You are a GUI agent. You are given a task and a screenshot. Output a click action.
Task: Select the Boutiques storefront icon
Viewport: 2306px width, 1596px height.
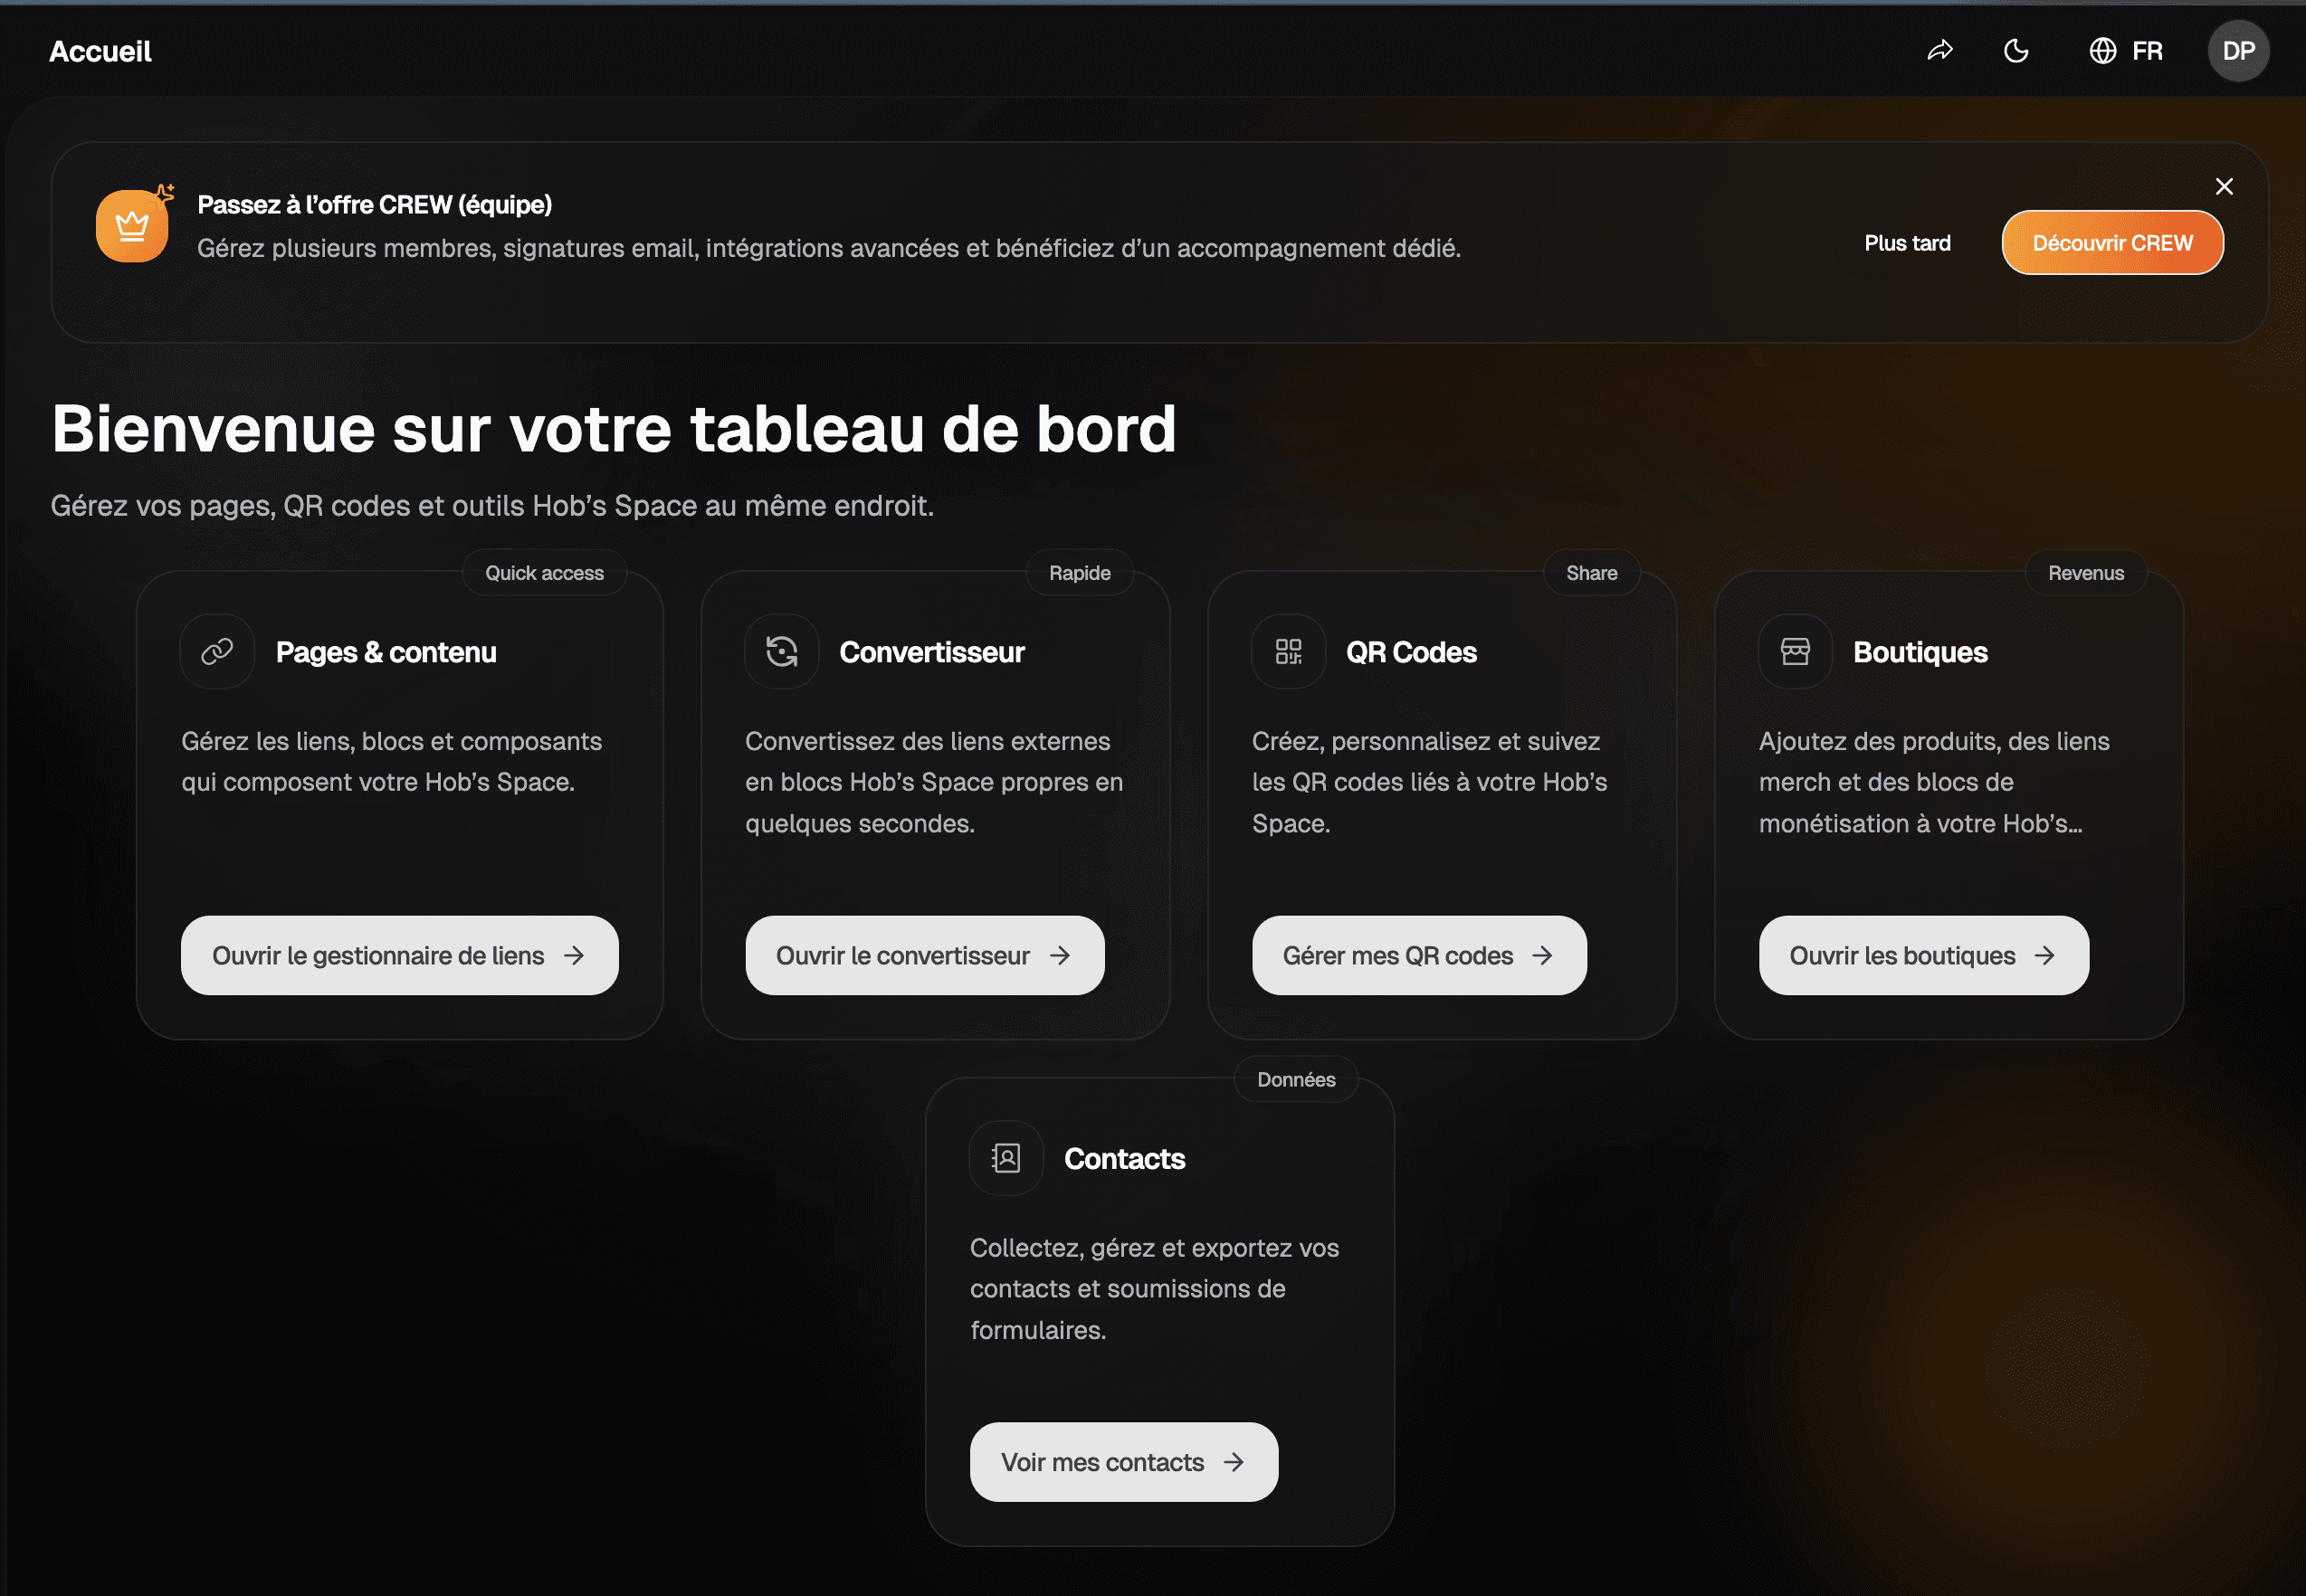1794,651
